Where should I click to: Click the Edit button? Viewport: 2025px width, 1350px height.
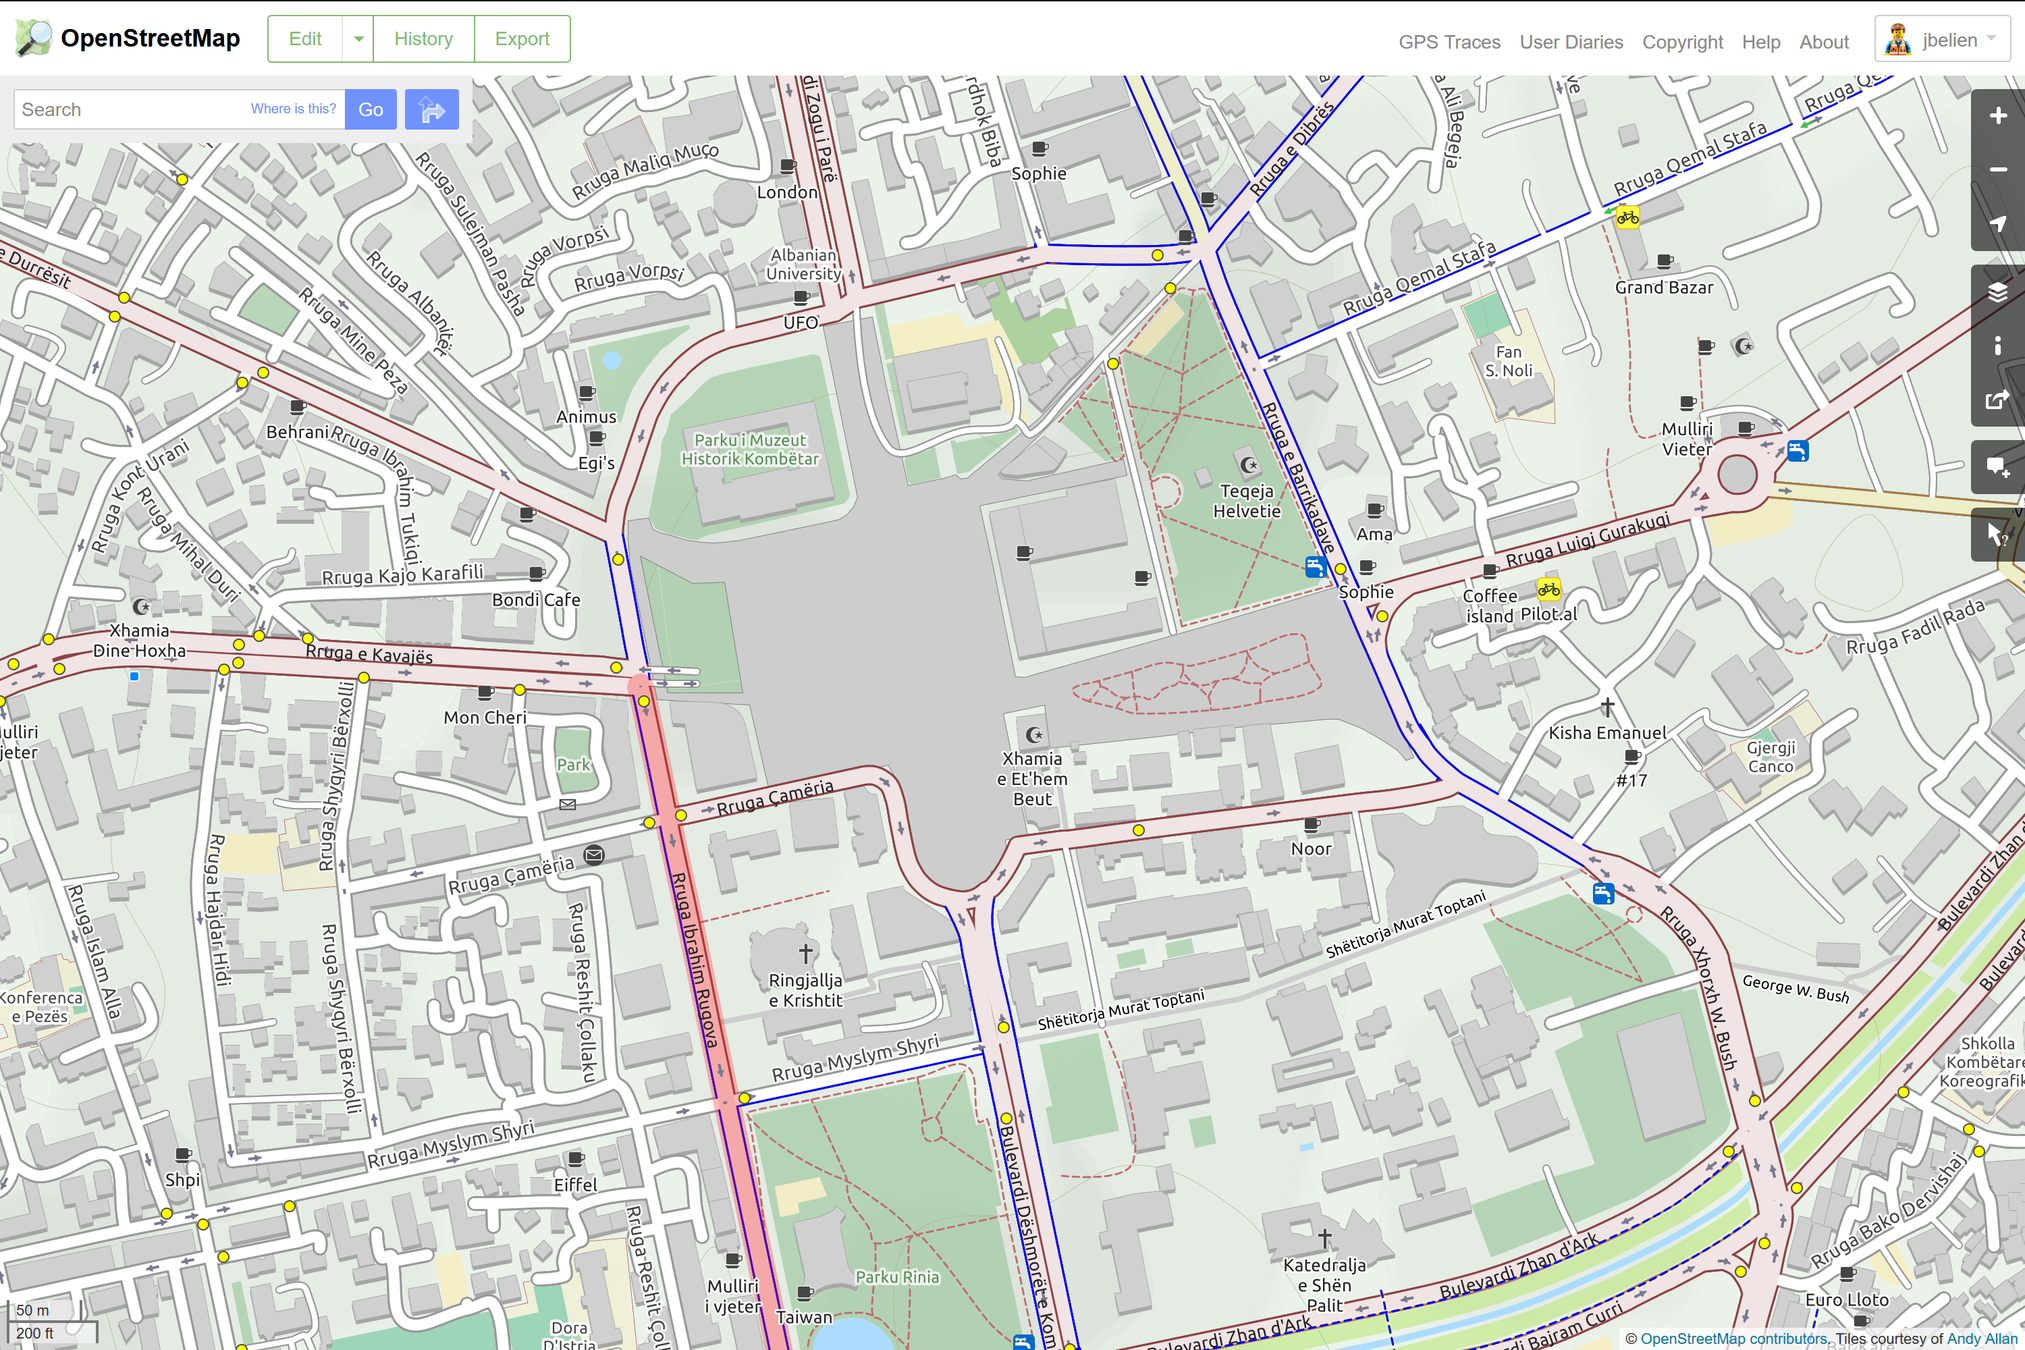[305, 39]
